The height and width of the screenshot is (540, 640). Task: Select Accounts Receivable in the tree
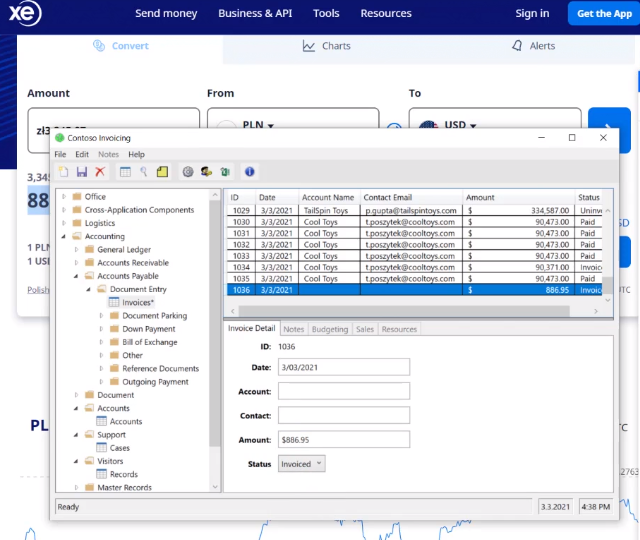point(133,263)
